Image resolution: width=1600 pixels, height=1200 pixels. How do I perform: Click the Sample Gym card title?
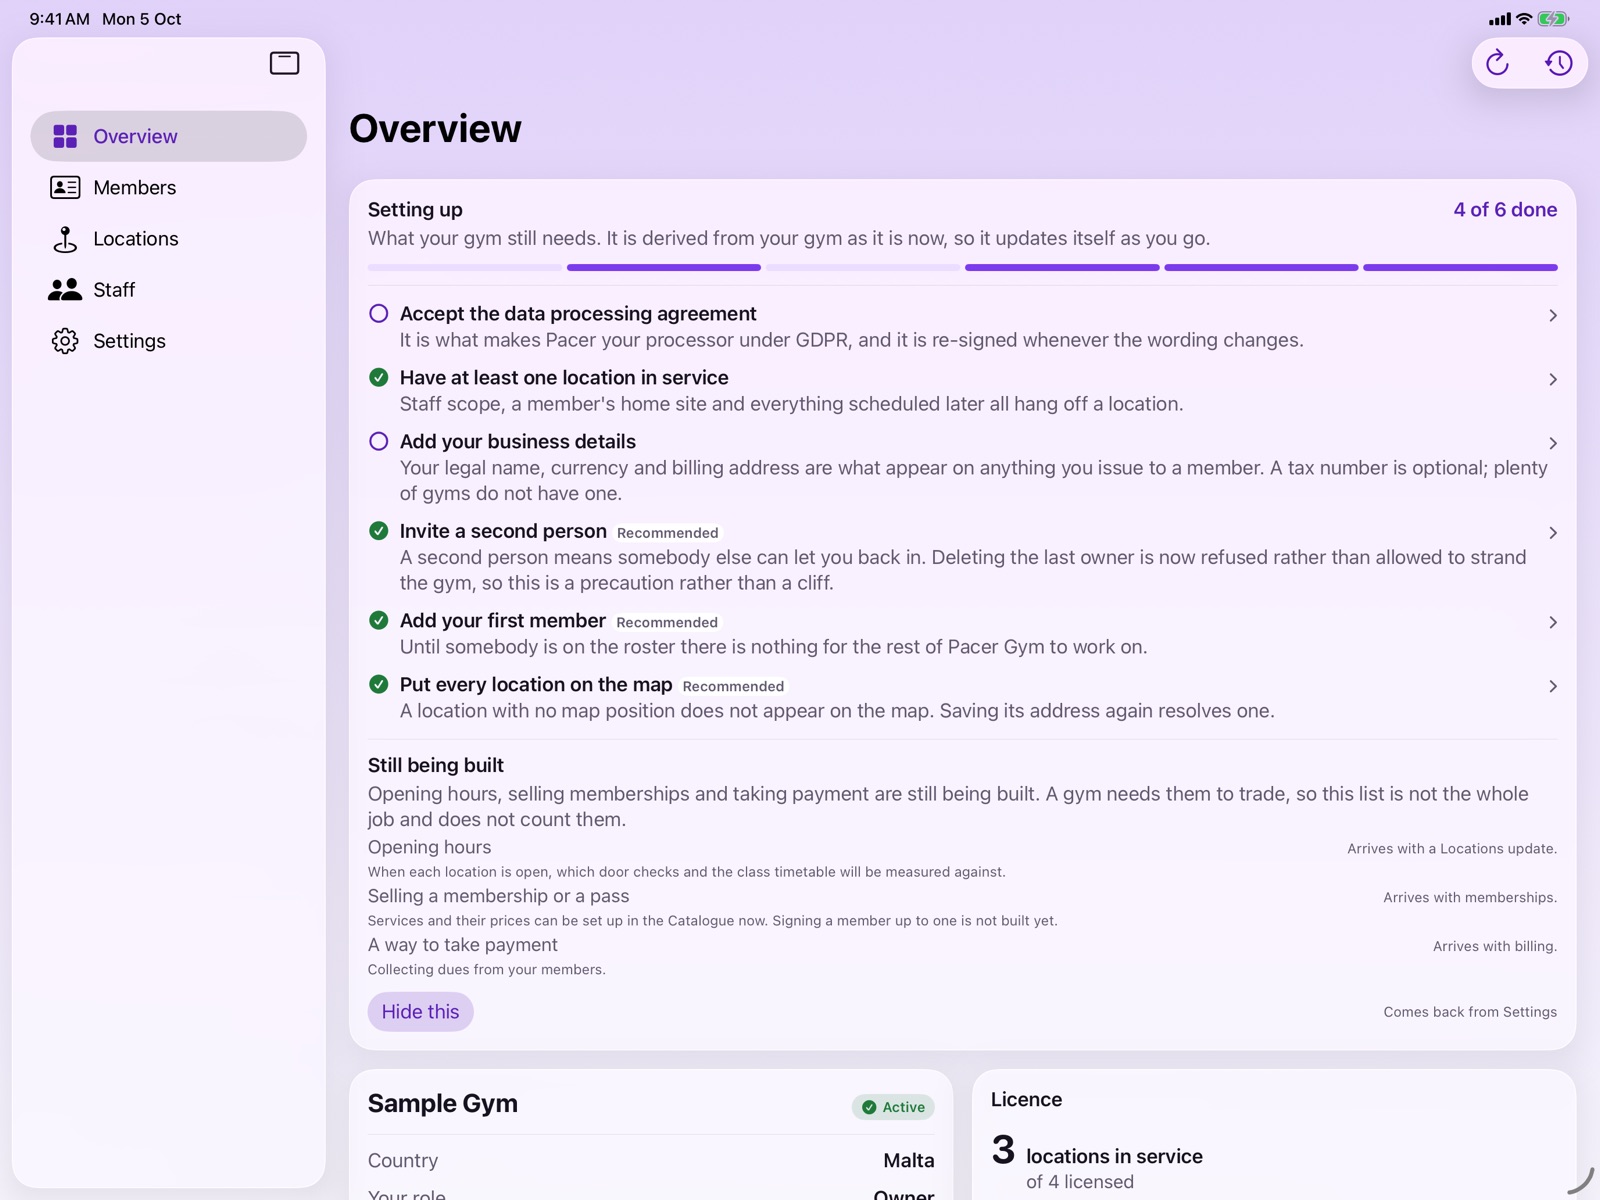tap(443, 1104)
